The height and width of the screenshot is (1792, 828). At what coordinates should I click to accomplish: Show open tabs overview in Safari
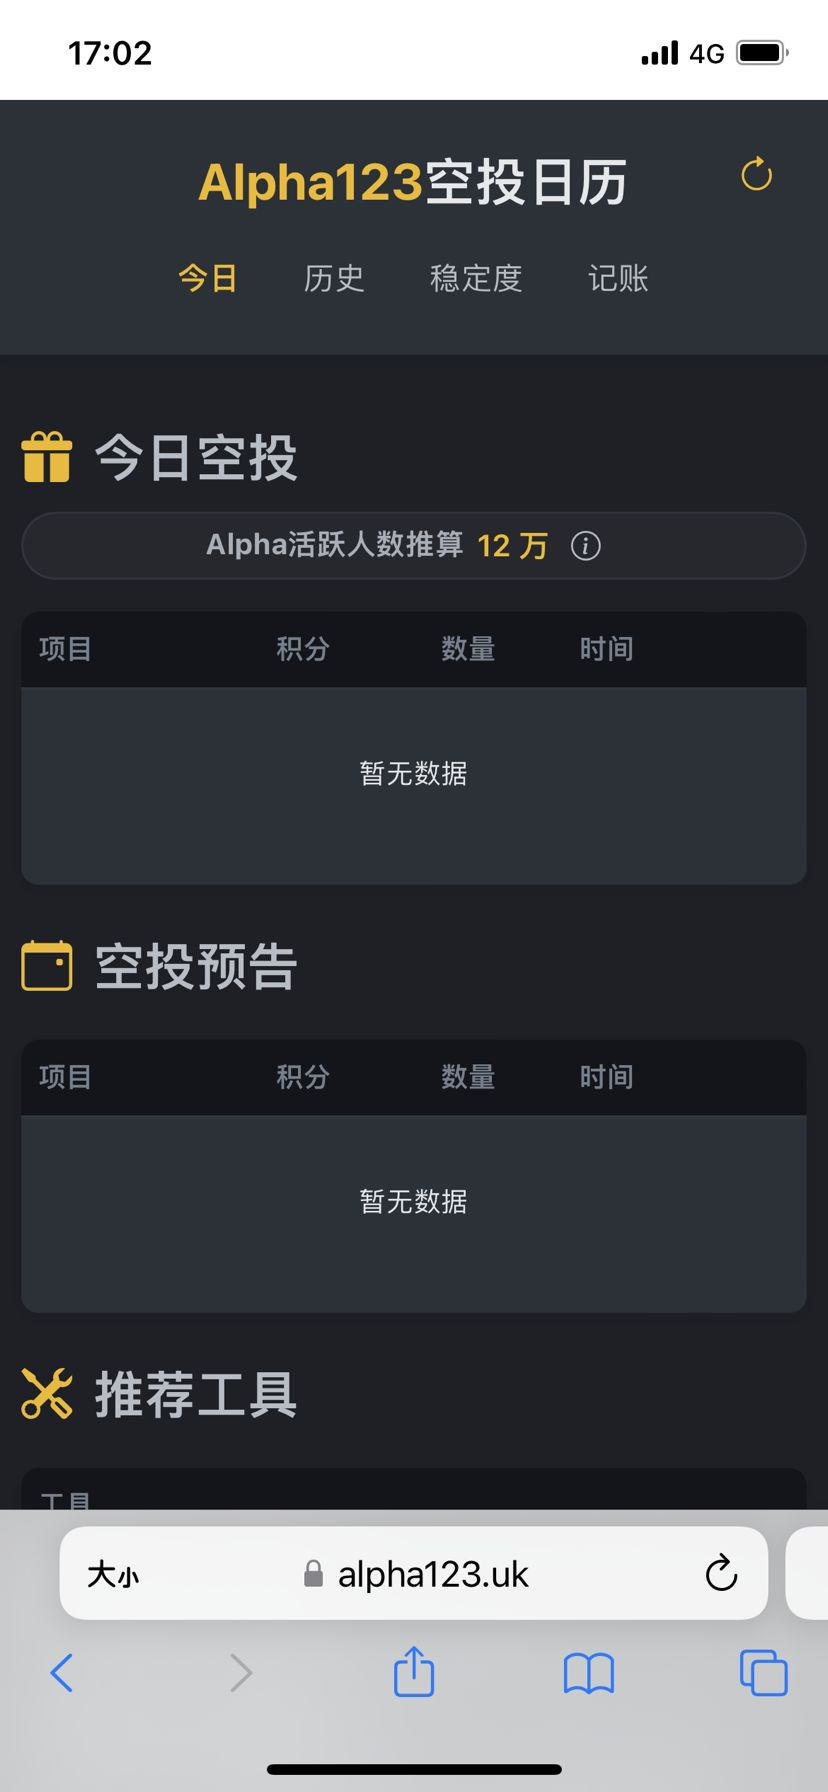point(763,1672)
